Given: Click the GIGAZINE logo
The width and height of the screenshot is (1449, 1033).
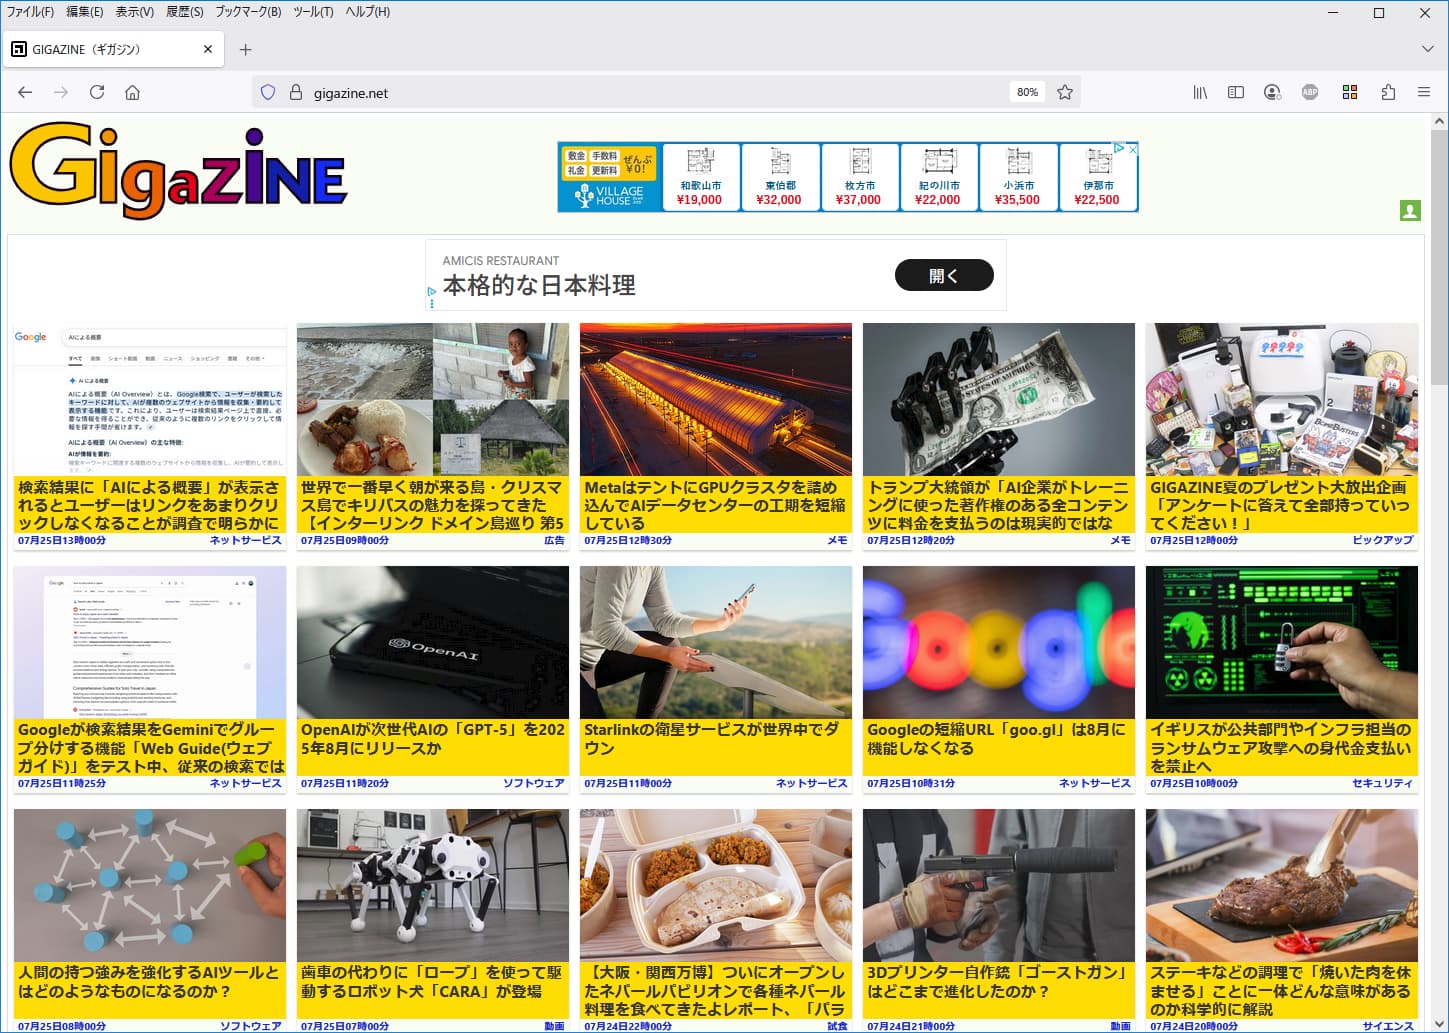Looking at the screenshot, I should pos(178,172).
